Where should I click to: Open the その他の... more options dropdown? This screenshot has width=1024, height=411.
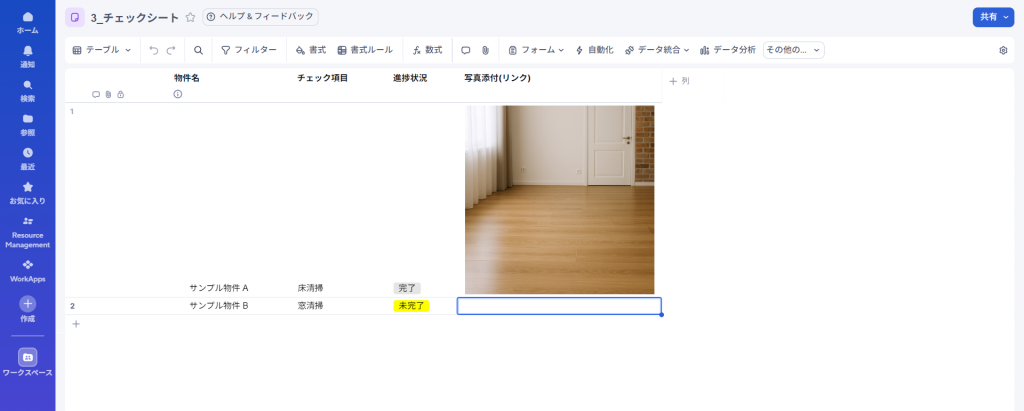tap(793, 50)
